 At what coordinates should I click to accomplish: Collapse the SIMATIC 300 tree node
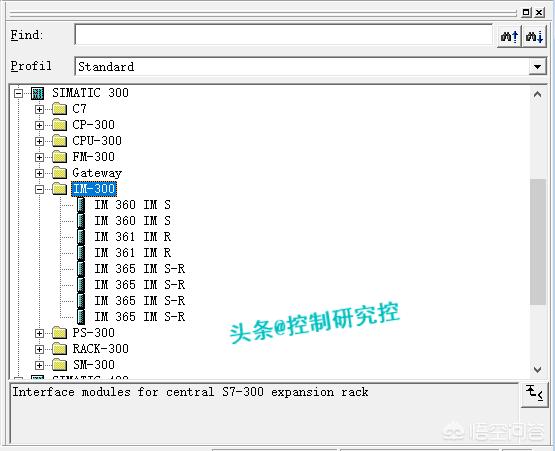click(x=18, y=93)
